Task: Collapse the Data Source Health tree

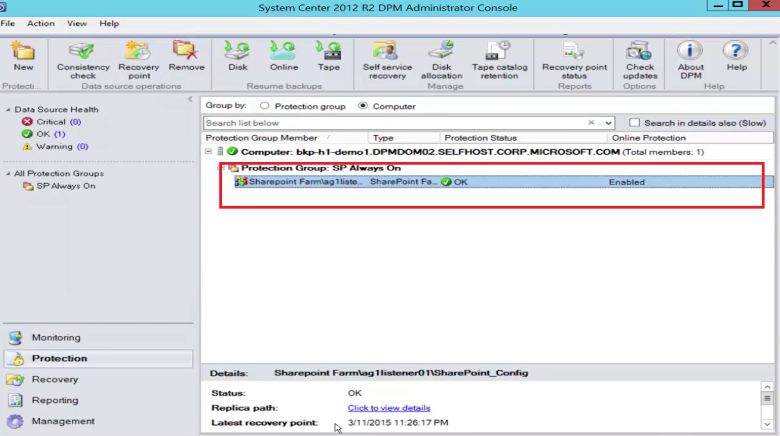Action: click(x=8, y=109)
